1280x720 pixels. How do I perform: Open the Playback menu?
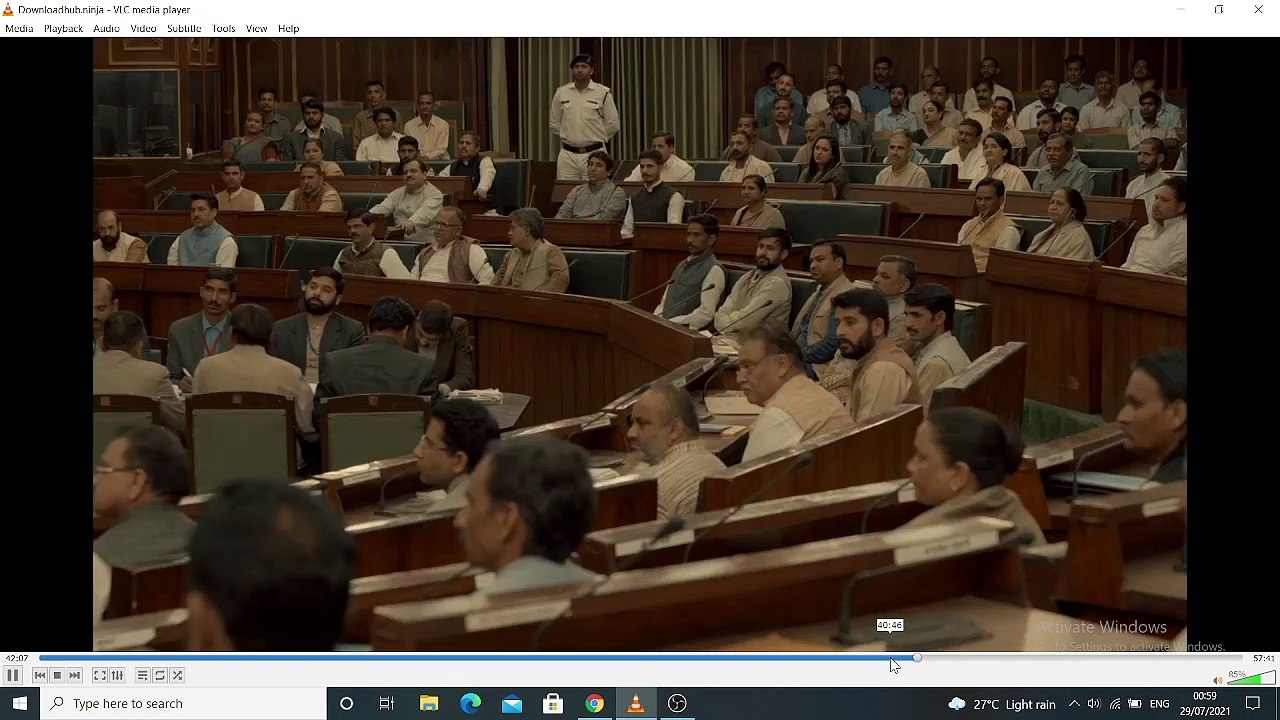(63, 29)
